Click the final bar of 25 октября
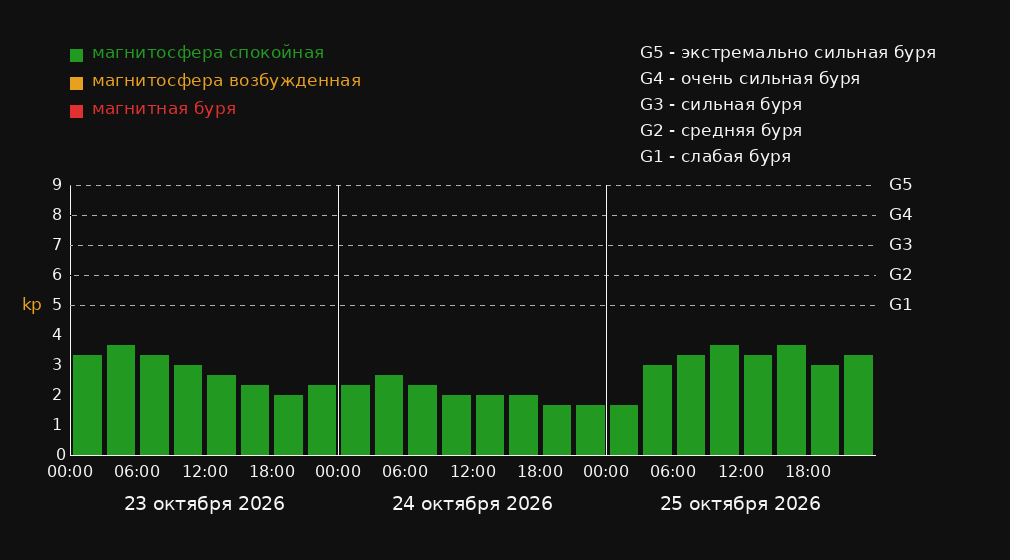The width and height of the screenshot is (1010, 560). coord(858,405)
